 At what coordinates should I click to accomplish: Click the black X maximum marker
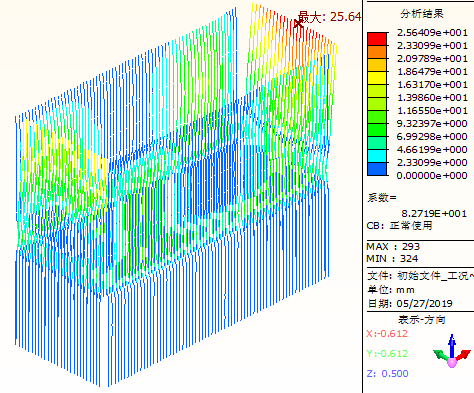pos(298,23)
